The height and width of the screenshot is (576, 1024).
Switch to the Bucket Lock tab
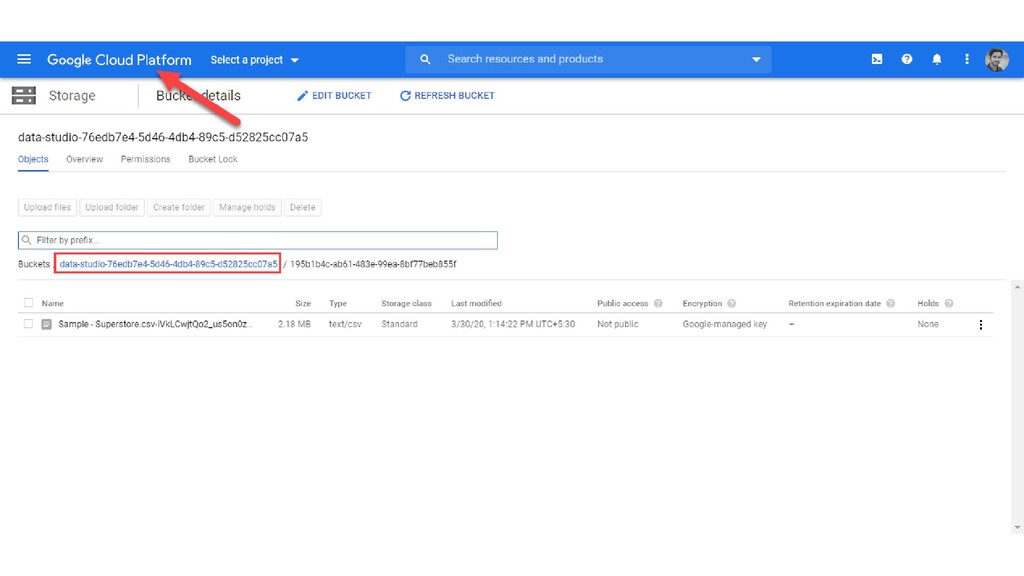tap(213, 159)
